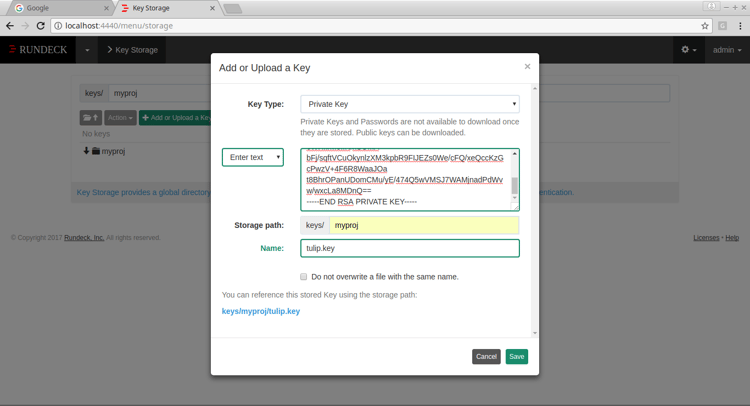Click the dialog scrollbar down arrow
This screenshot has width=750, height=406.
(x=535, y=333)
